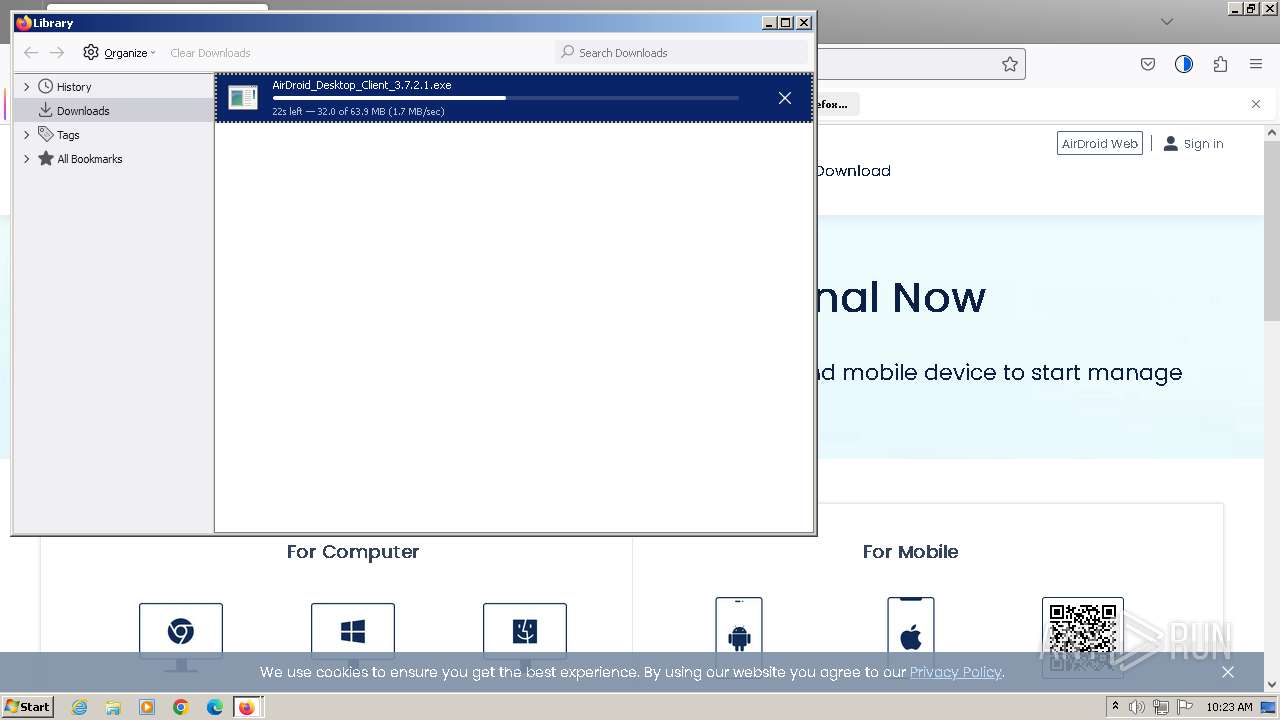Image resolution: width=1280 pixels, height=720 pixels.
Task: Go back in the Library window
Action: [x=31, y=53]
